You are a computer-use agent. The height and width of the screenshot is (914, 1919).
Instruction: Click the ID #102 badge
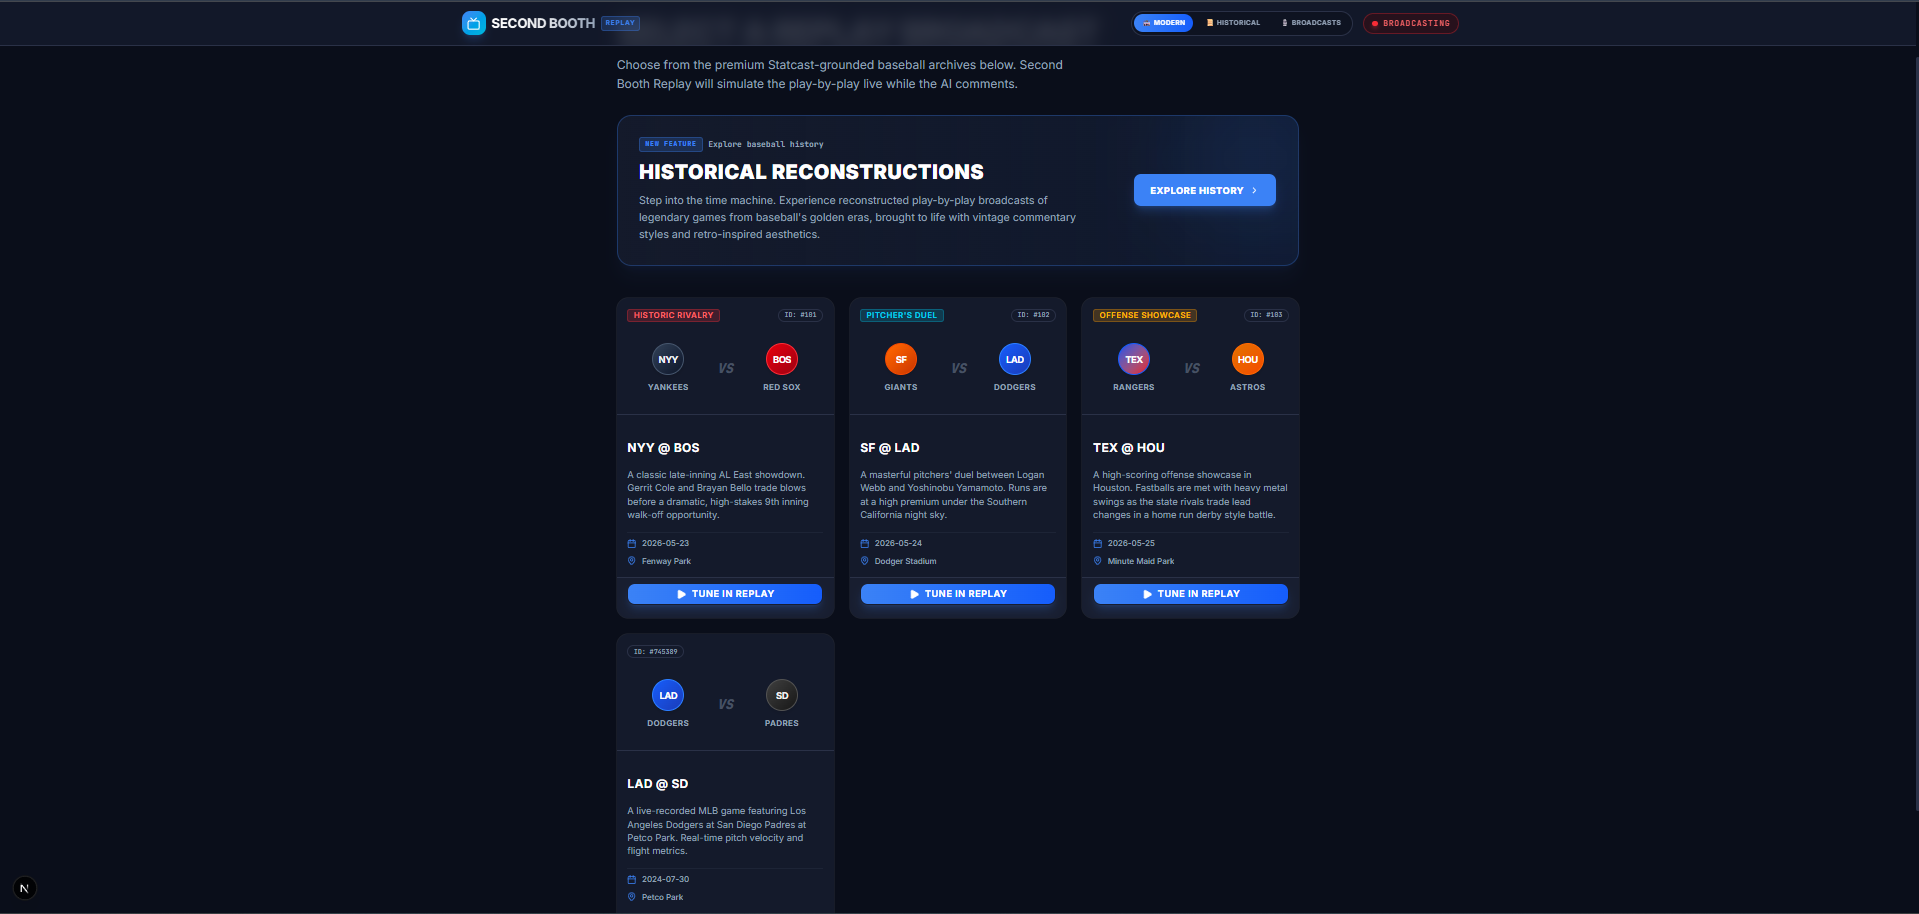(x=1033, y=315)
